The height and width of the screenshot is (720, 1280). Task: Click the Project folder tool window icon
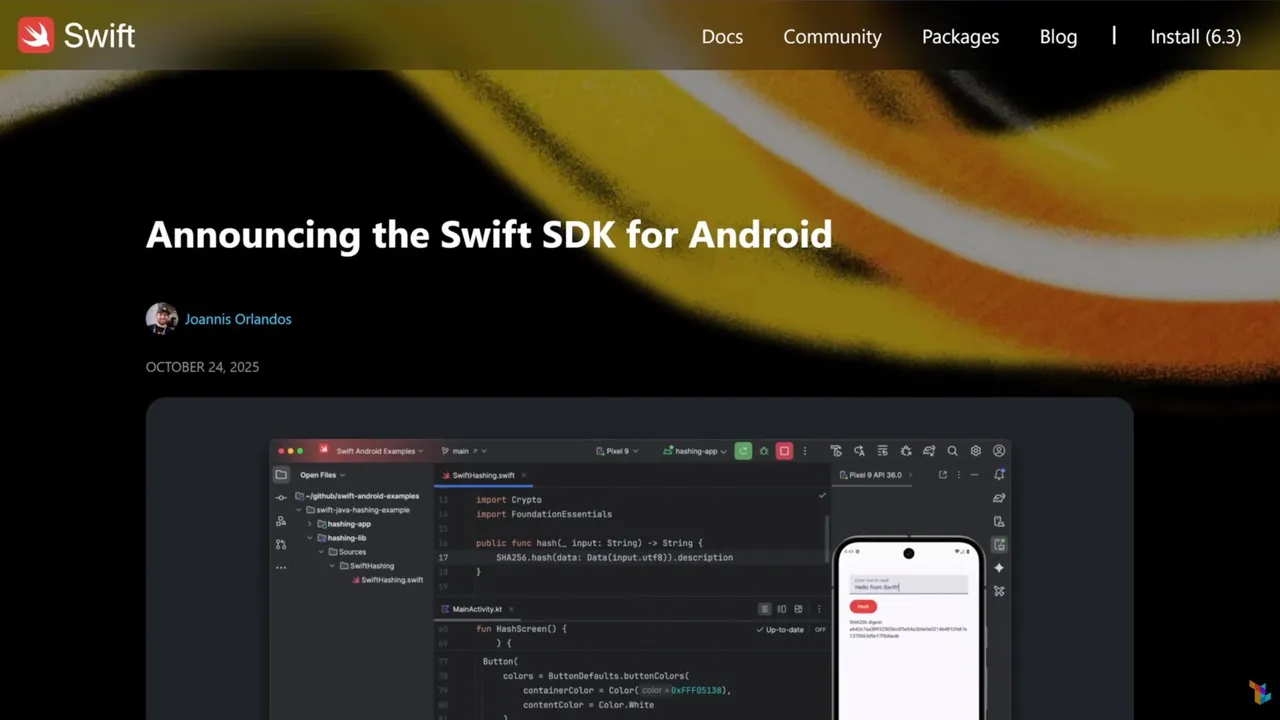281,475
